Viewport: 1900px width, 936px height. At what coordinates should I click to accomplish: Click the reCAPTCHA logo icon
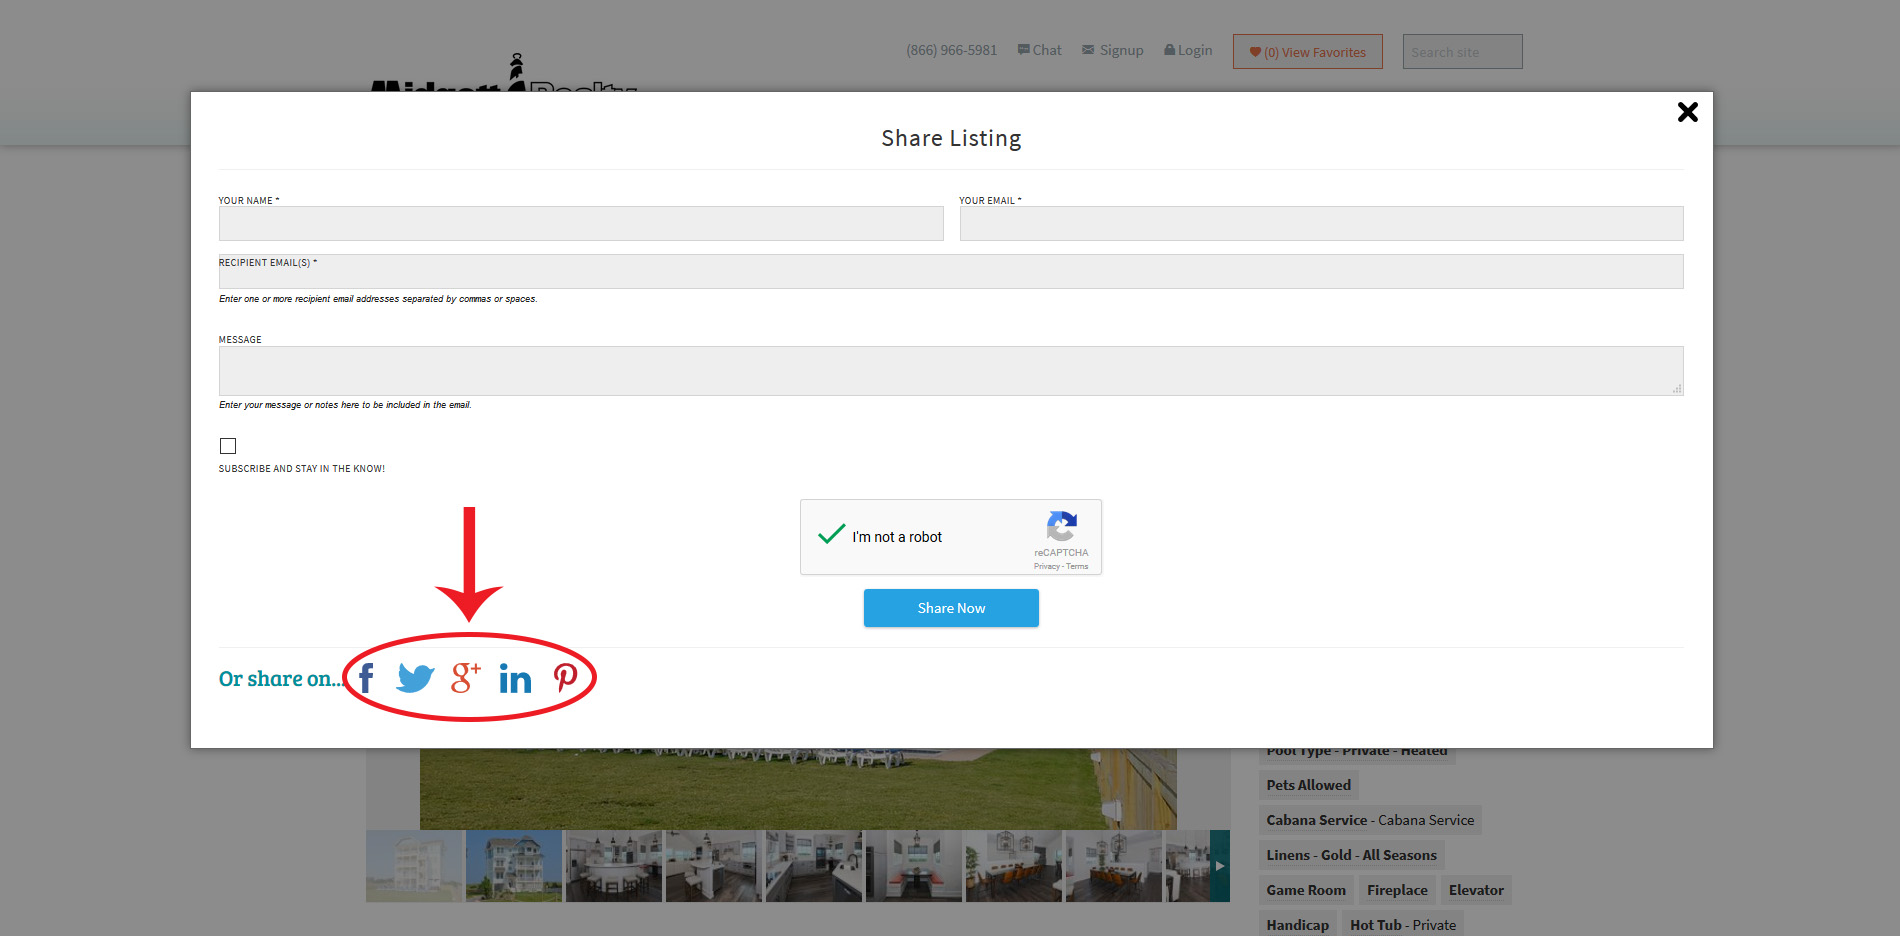coord(1061,526)
